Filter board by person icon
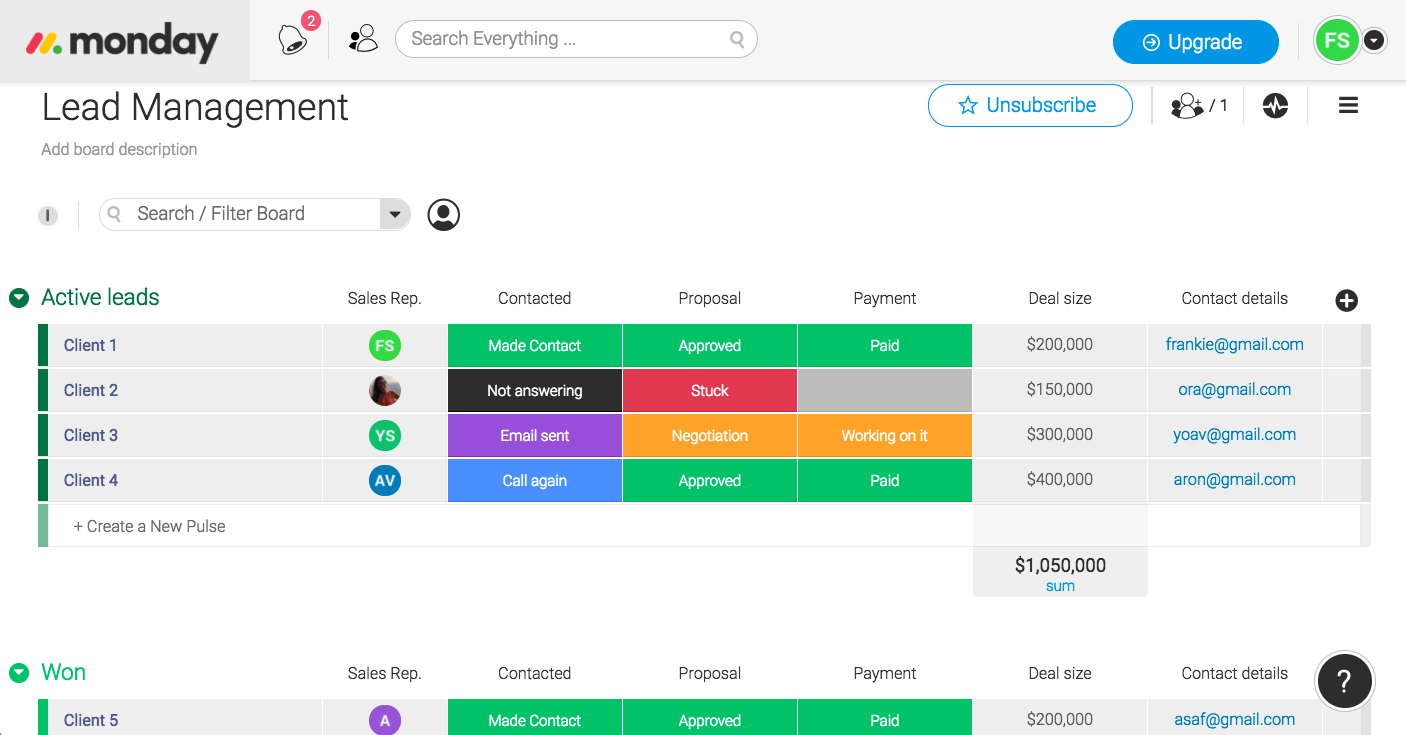1406x735 pixels. [444, 215]
